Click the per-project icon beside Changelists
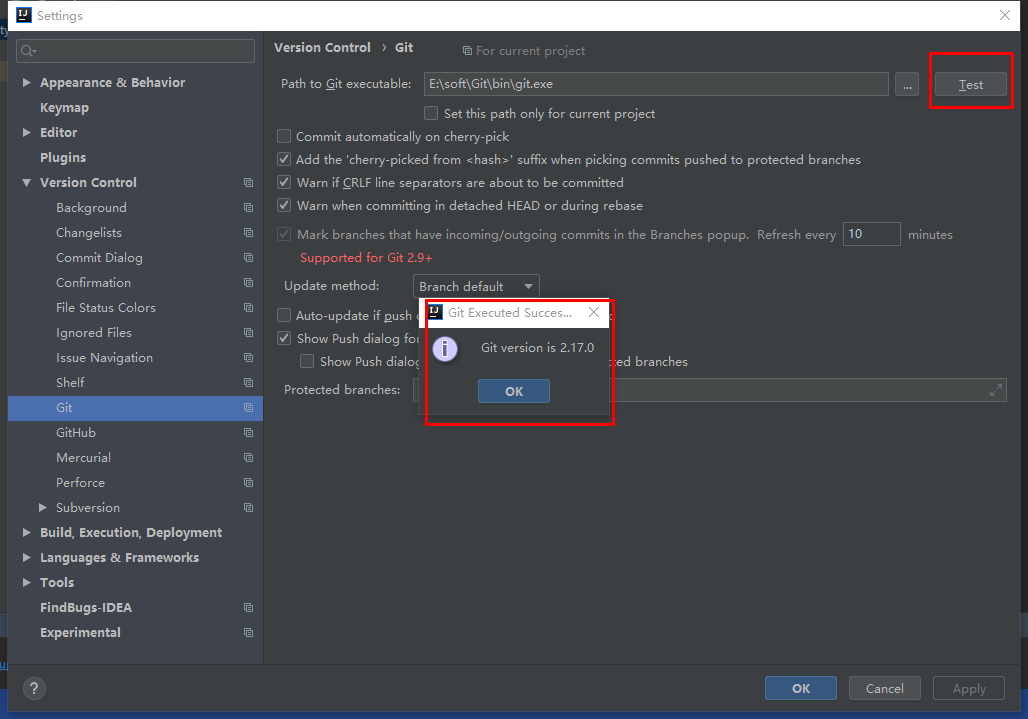Screen dimensions: 1028x719 248,233
